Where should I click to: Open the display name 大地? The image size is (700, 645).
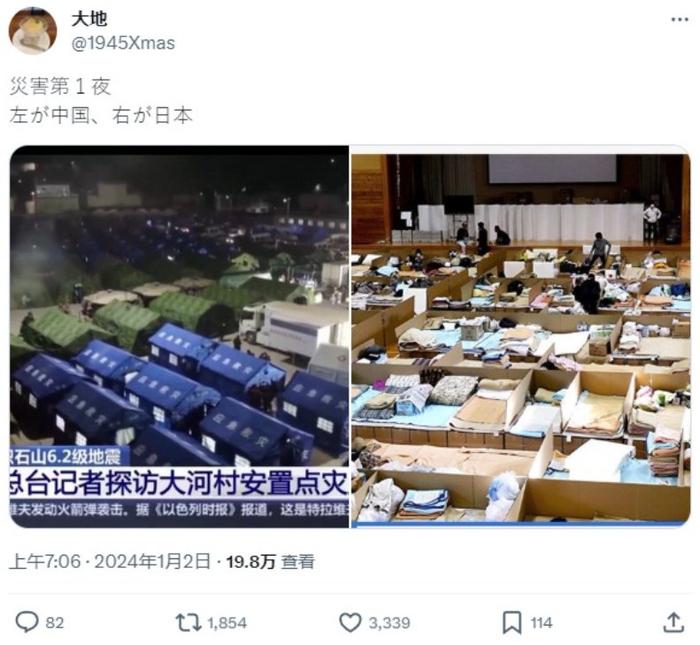(x=89, y=19)
